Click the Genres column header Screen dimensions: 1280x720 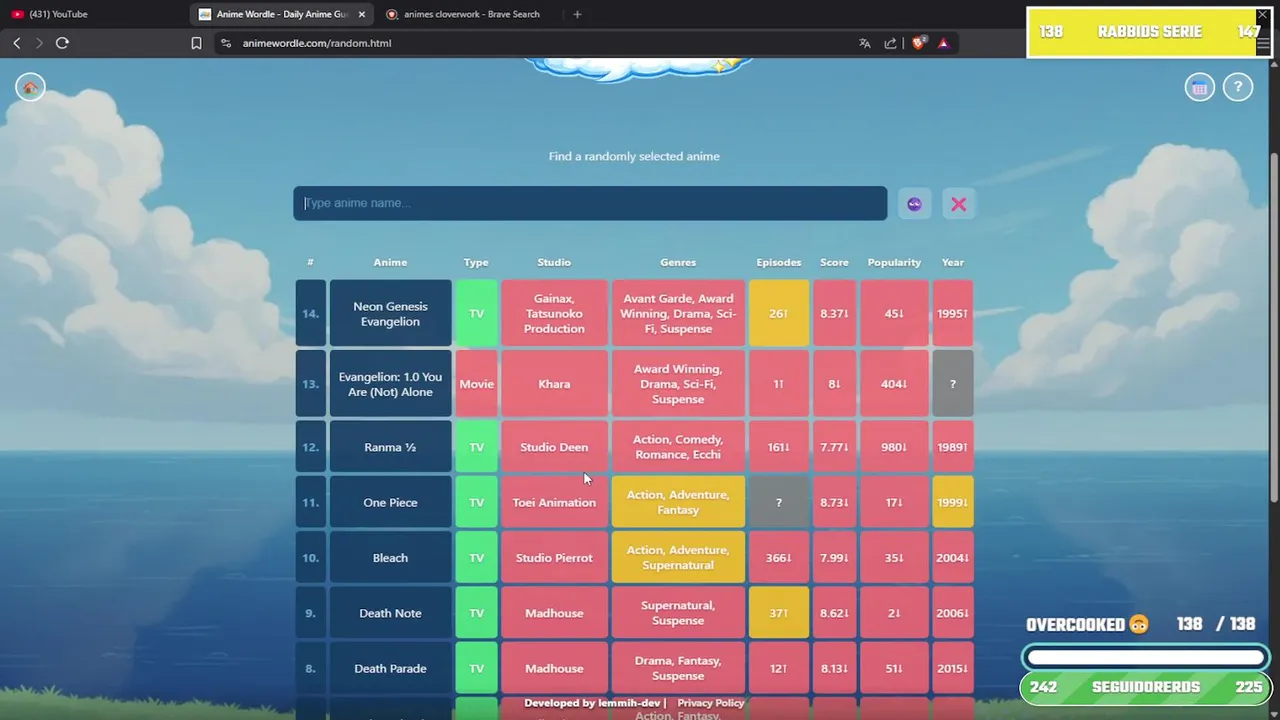pyautogui.click(x=678, y=262)
